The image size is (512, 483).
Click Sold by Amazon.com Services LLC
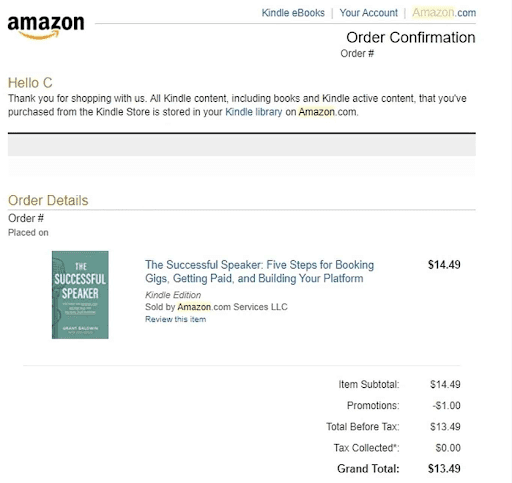(216, 307)
